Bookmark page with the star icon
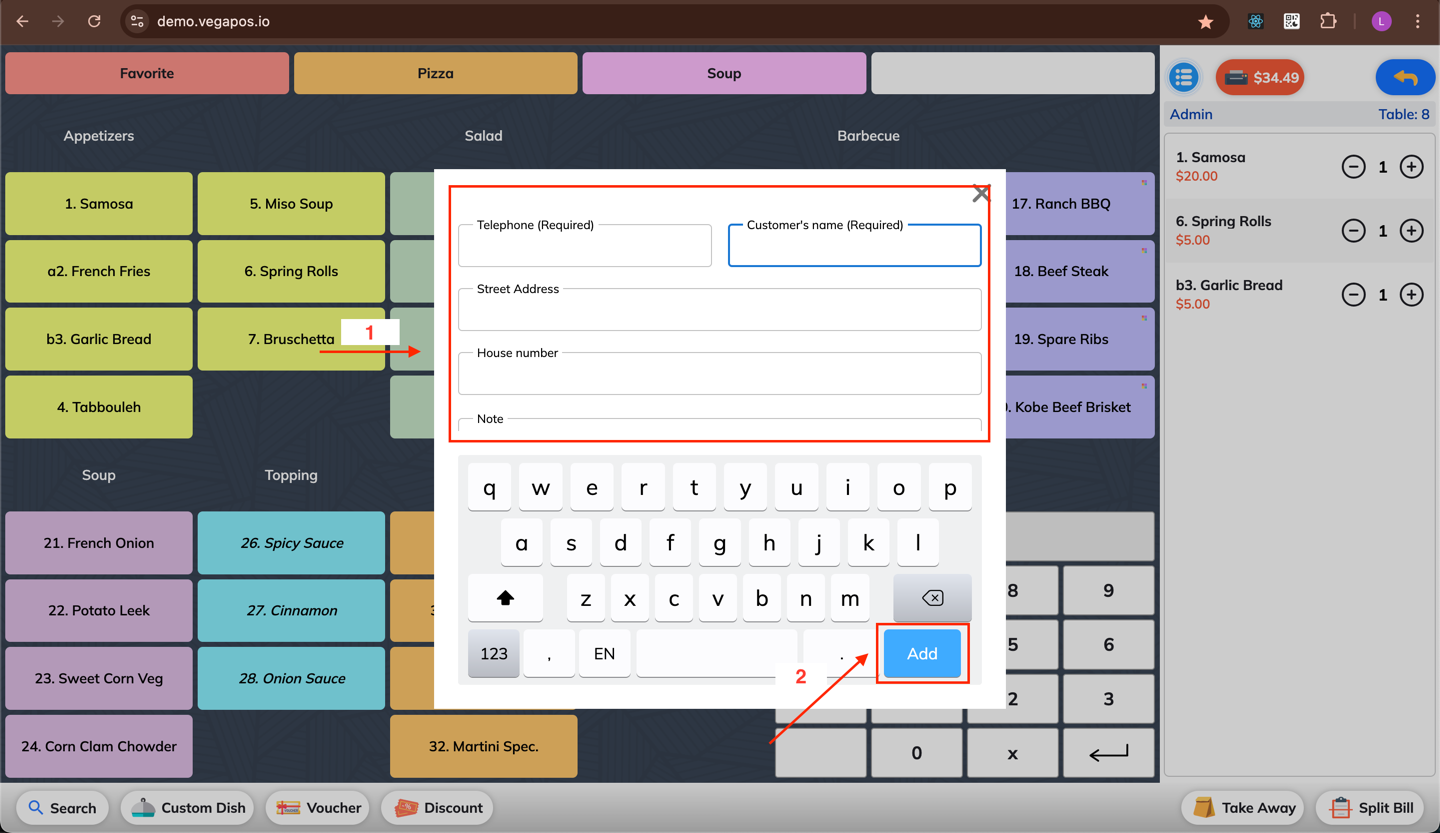 (1206, 21)
